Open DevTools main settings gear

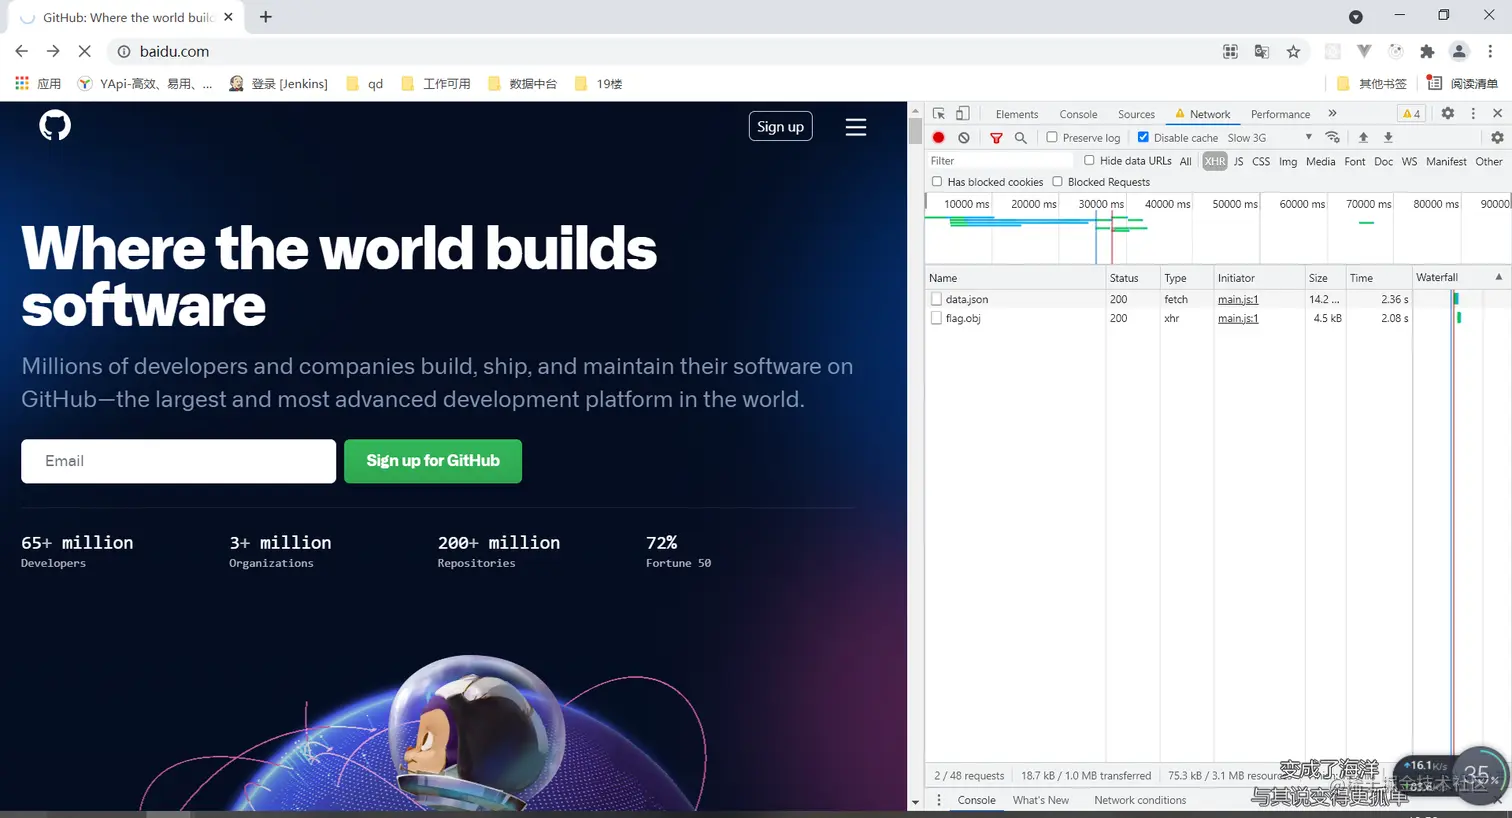coord(1447,114)
